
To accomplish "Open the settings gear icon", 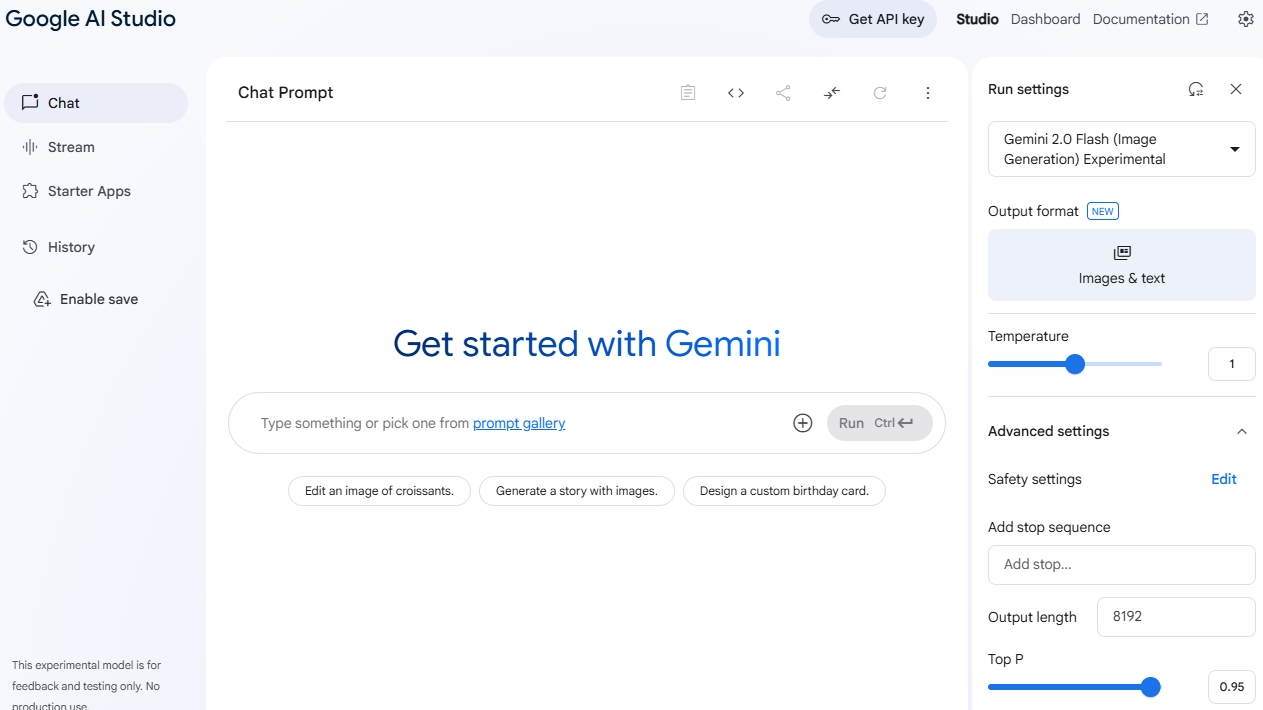I will pyautogui.click(x=1246, y=19).
